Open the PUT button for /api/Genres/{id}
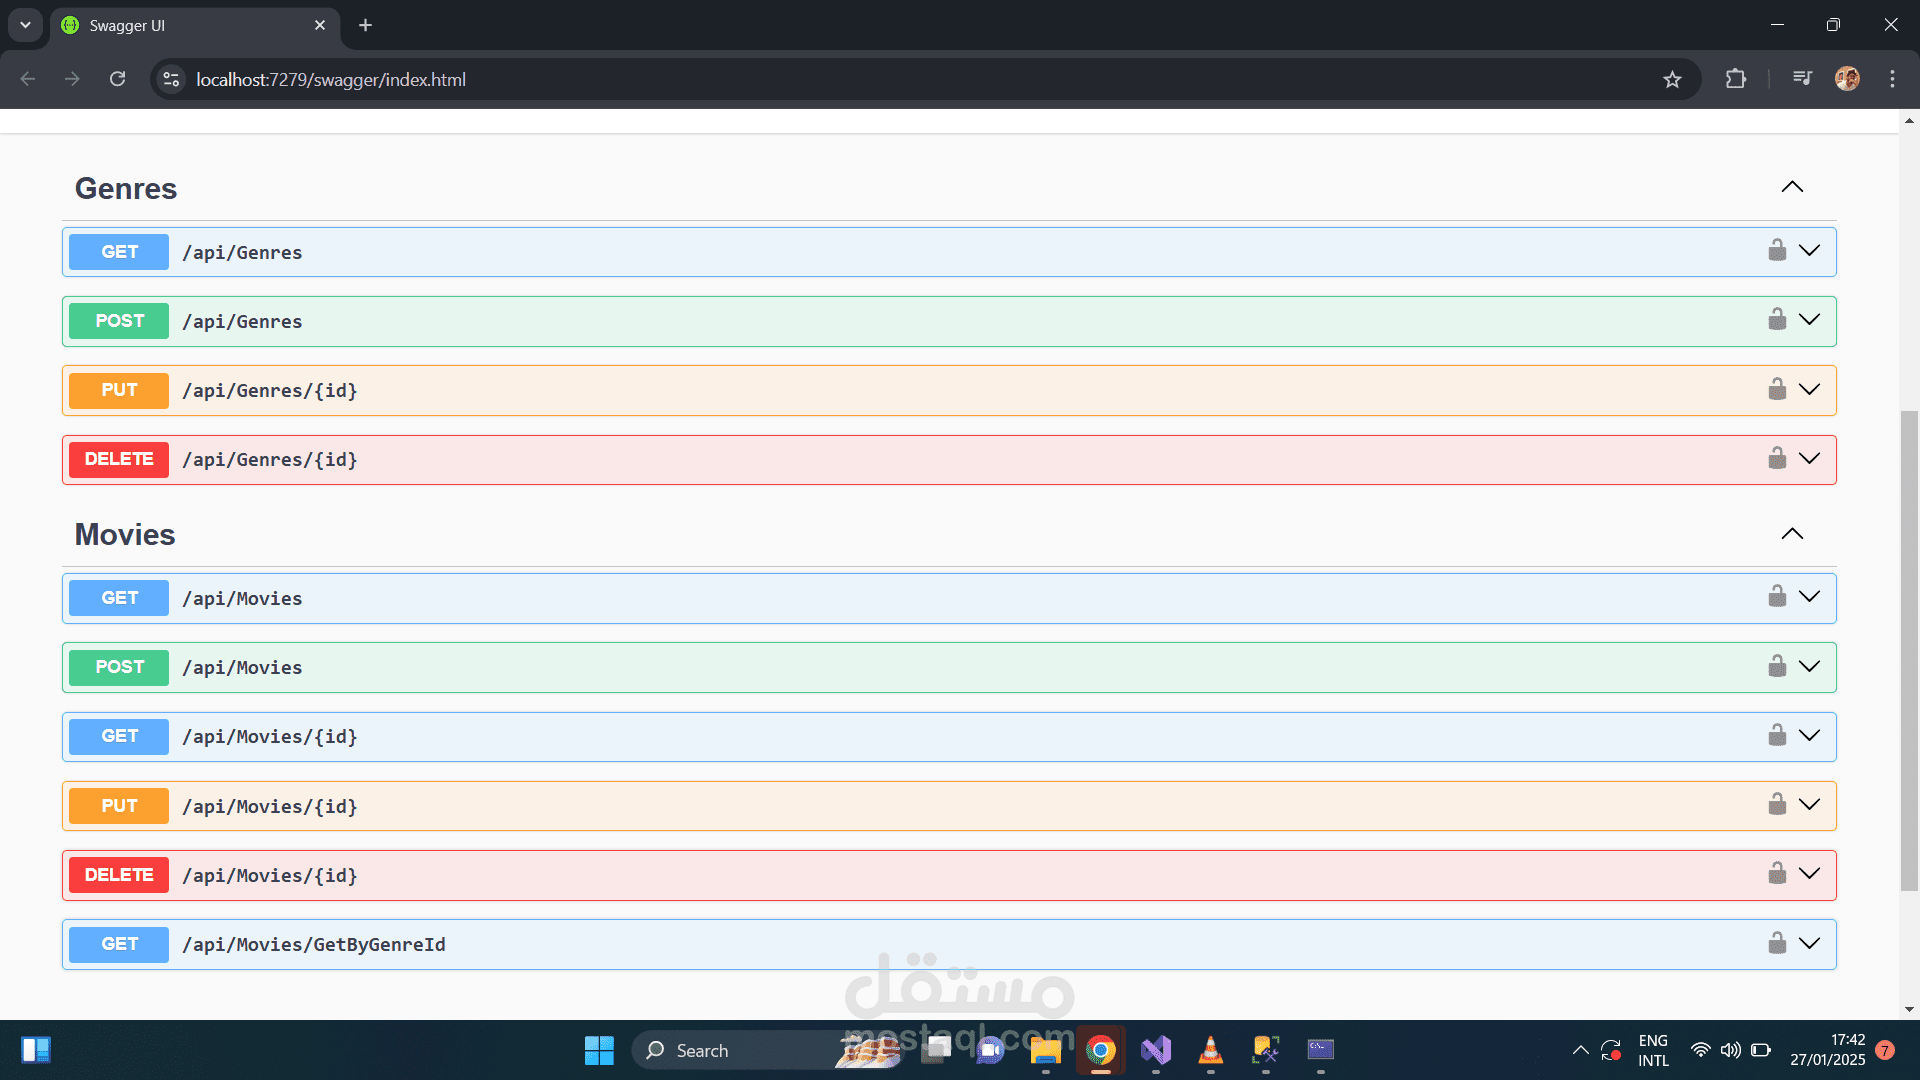The width and height of the screenshot is (1920, 1080). click(119, 390)
